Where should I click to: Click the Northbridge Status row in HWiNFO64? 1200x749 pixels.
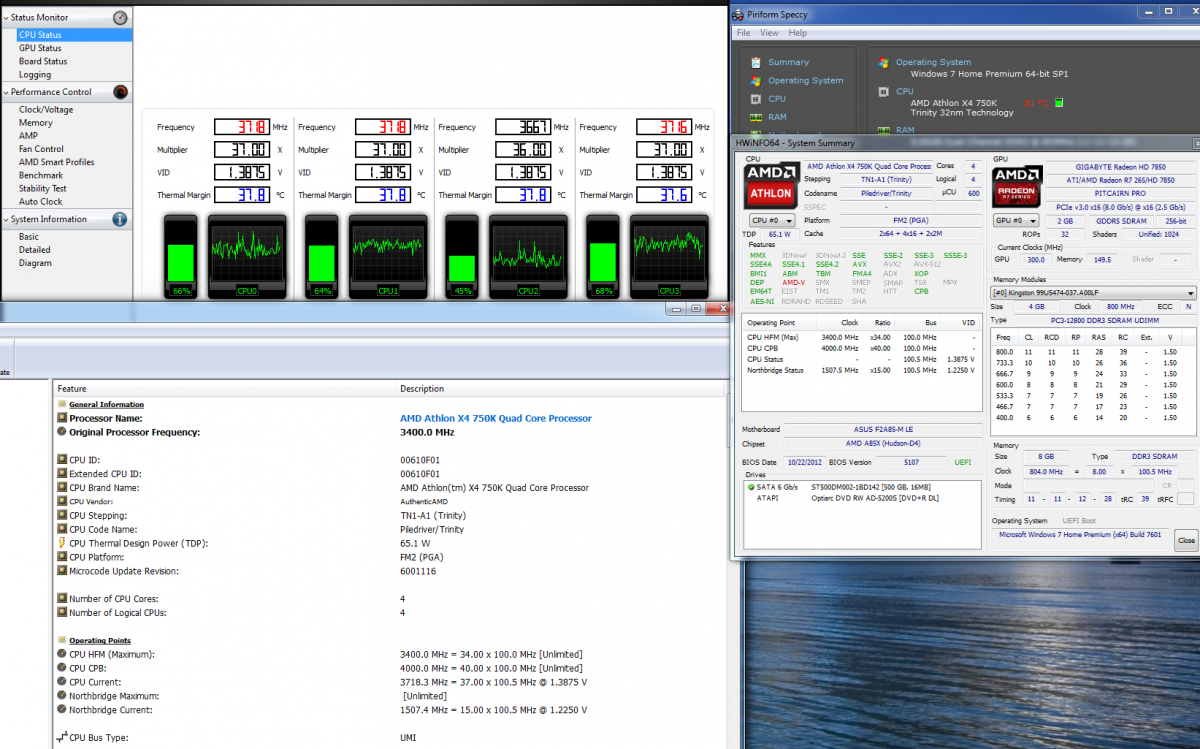coord(863,370)
